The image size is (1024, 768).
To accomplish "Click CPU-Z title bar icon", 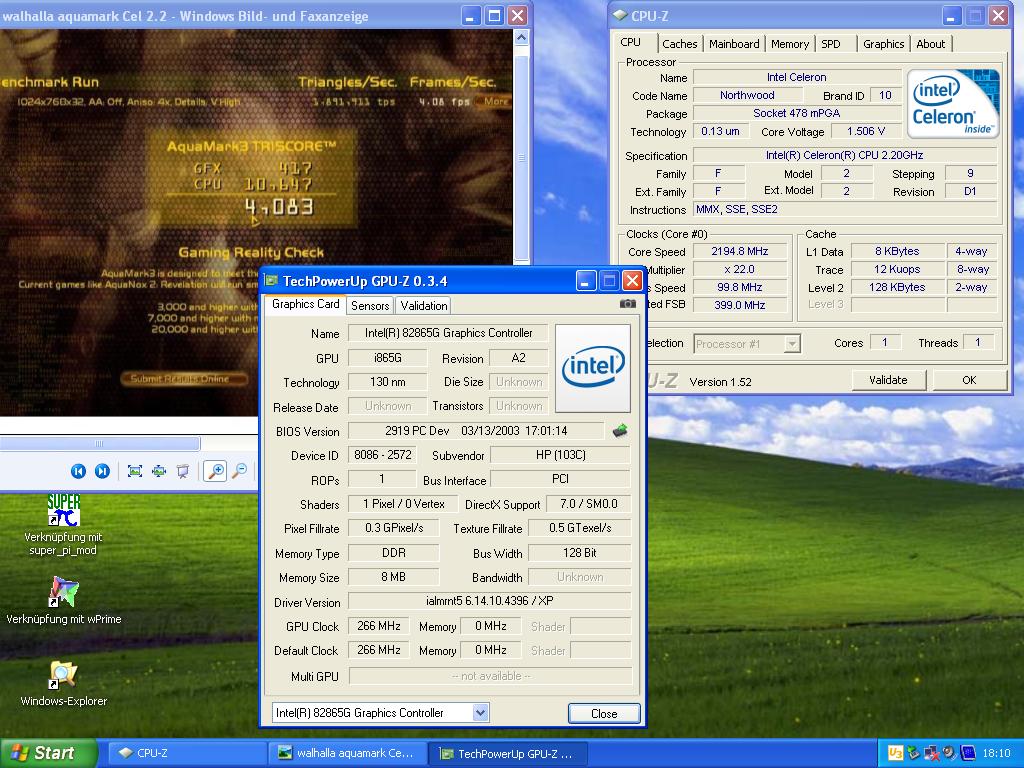I will [x=620, y=16].
